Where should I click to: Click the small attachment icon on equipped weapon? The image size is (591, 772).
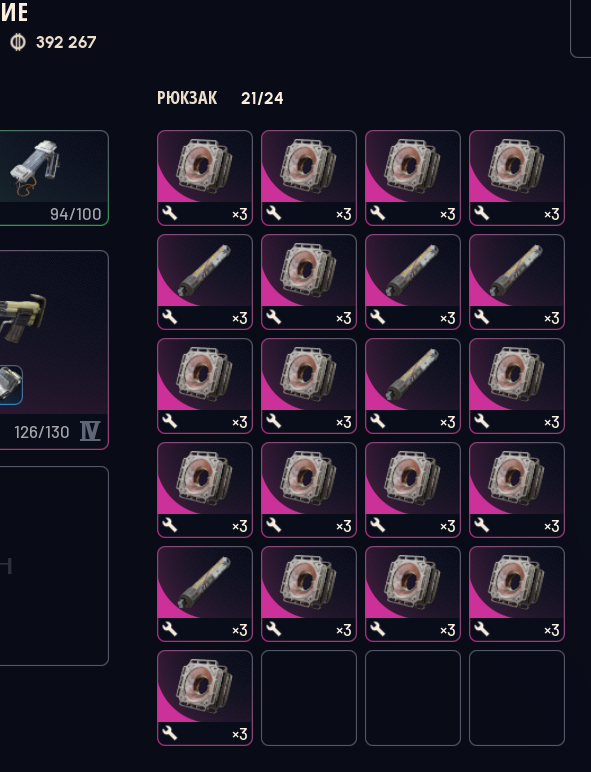11,385
